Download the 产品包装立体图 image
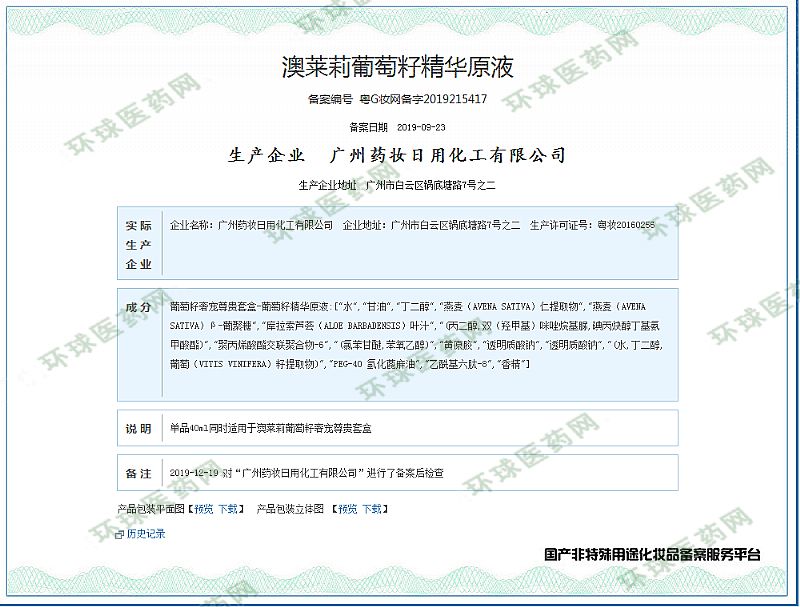 click(372, 509)
